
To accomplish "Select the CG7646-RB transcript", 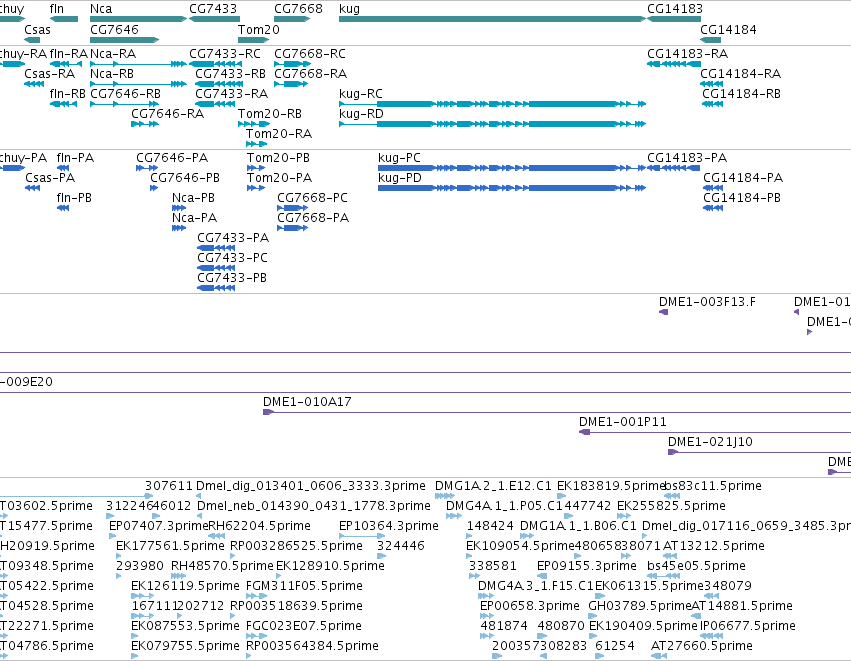I will click(124, 104).
